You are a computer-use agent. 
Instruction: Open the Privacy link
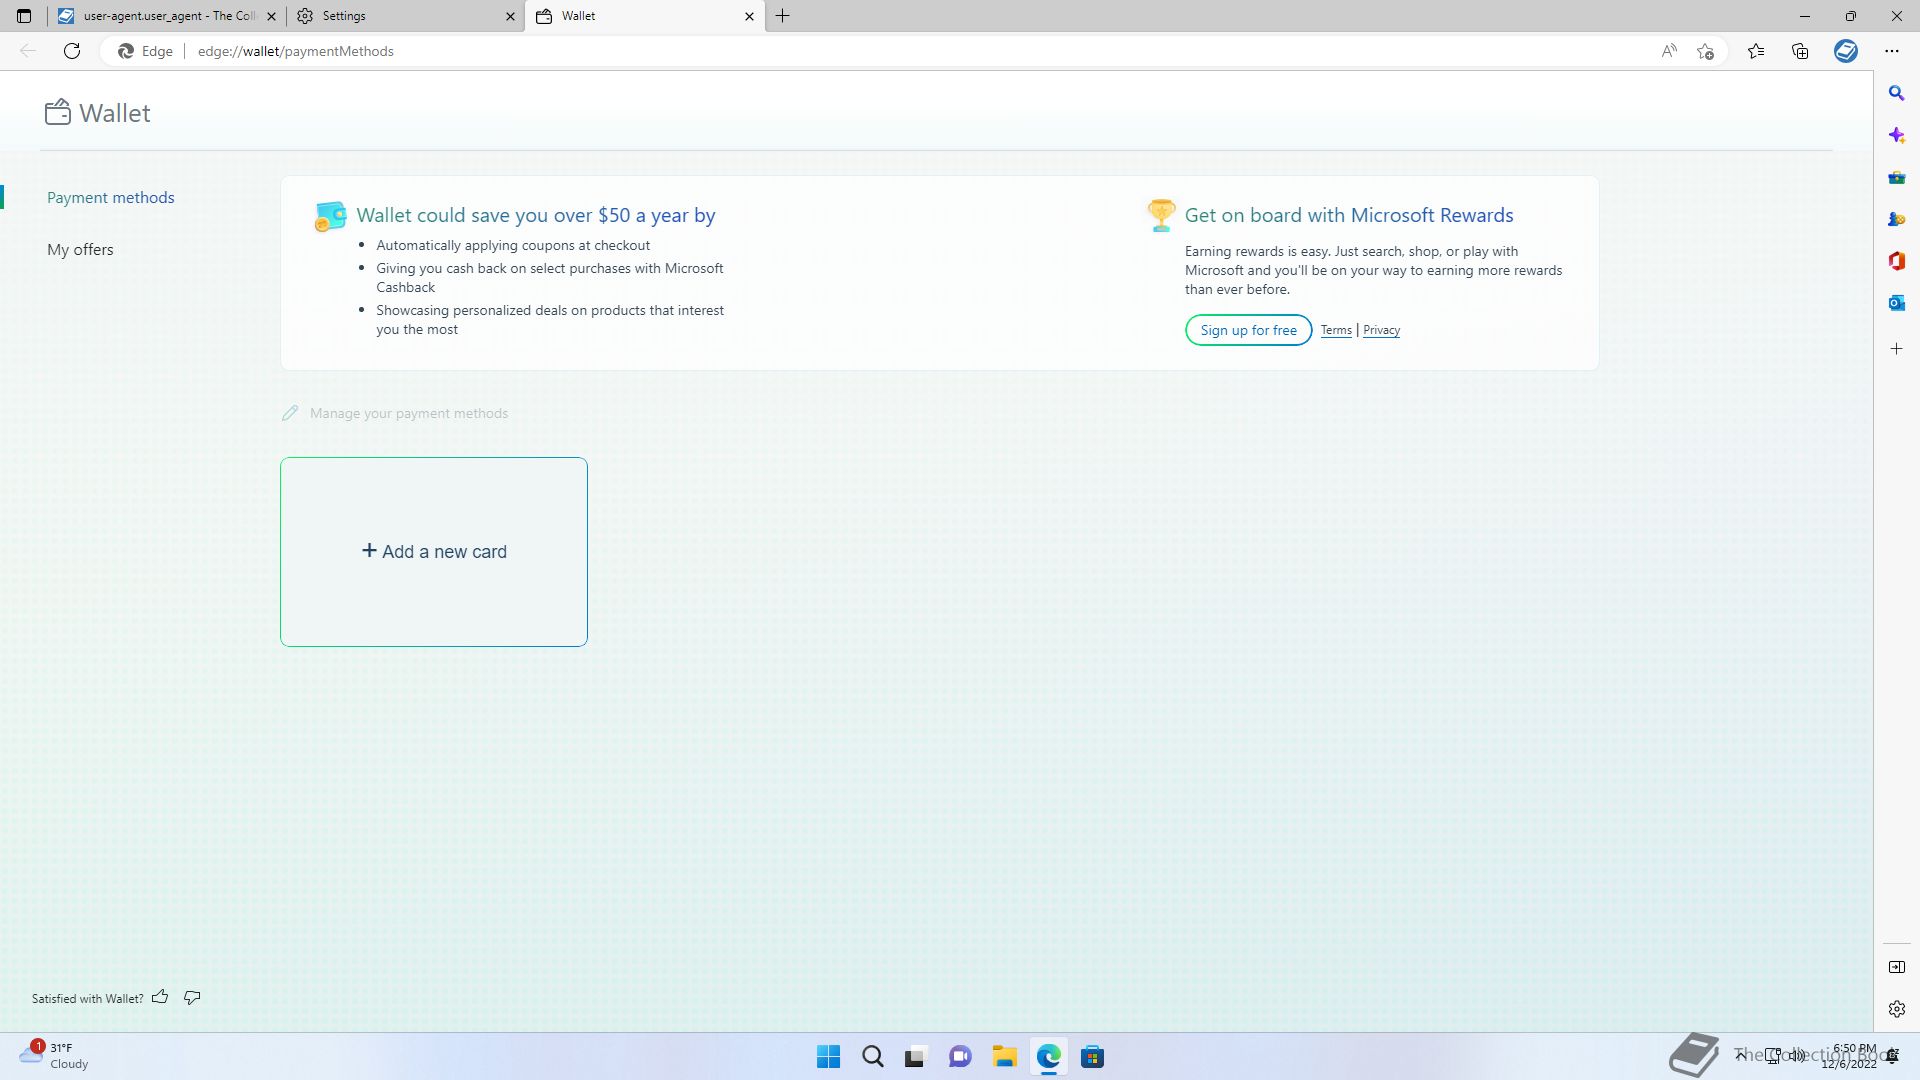1381,330
